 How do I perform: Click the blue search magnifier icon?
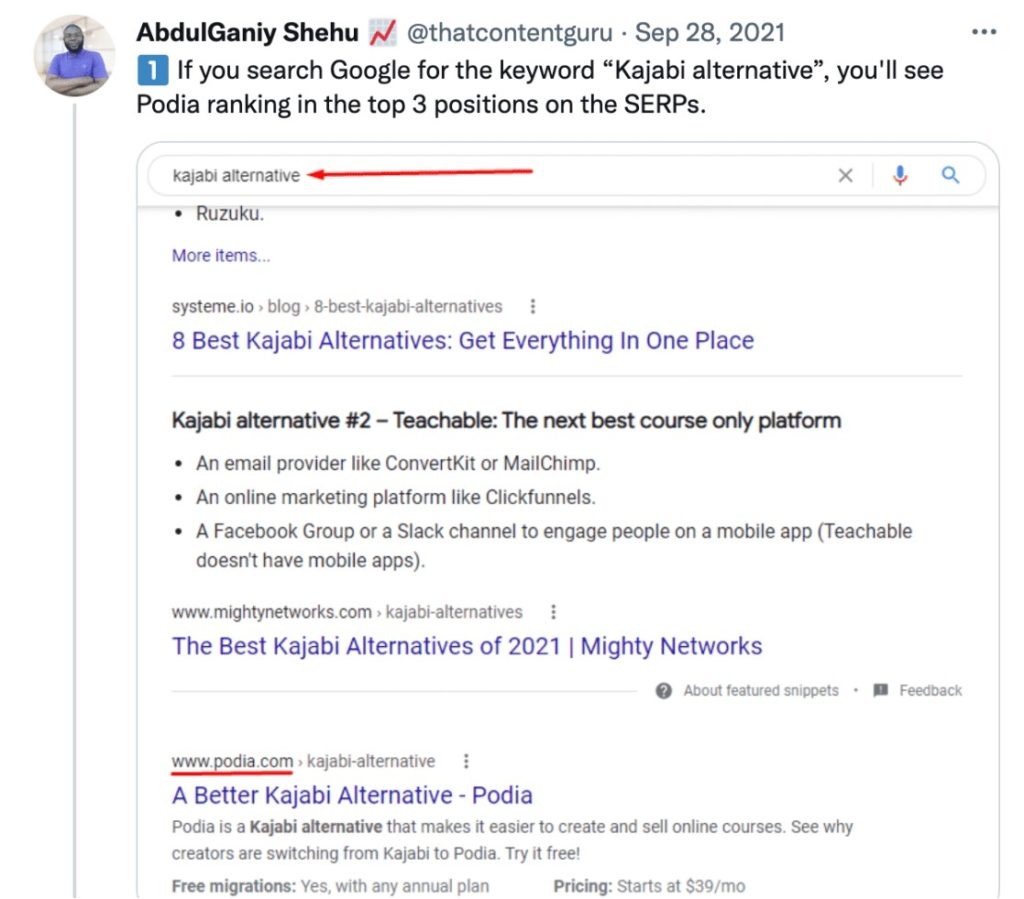click(950, 176)
